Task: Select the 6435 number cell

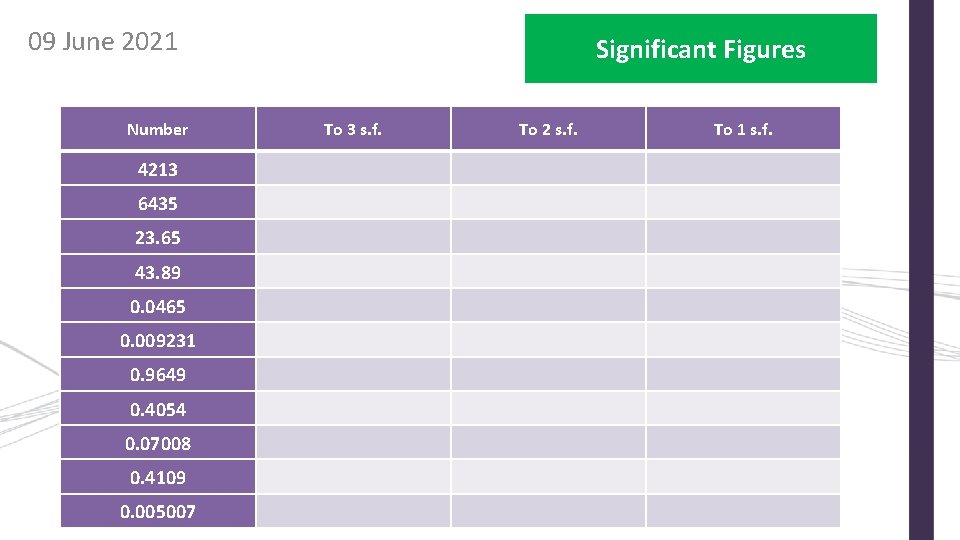Action: (157, 203)
